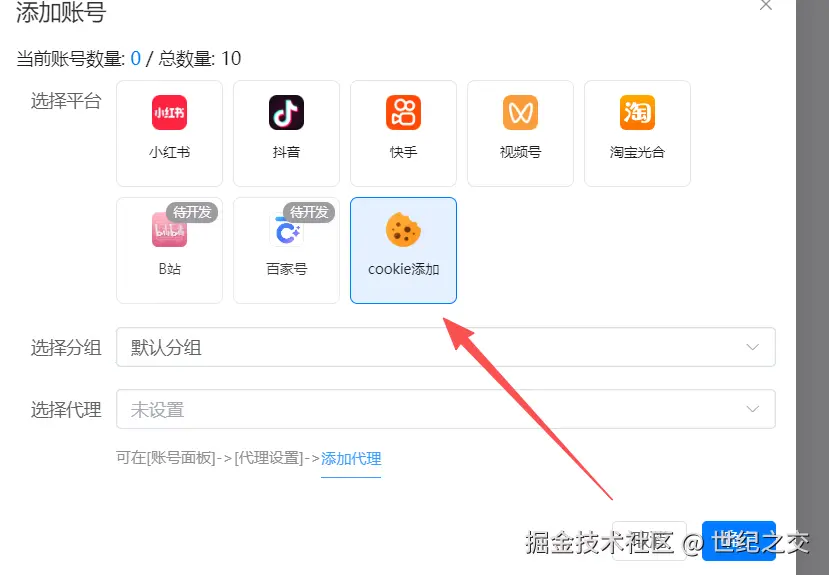Expand the 未设置 proxy chevron arrow
This screenshot has height=575, width=829.
(752, 409)
